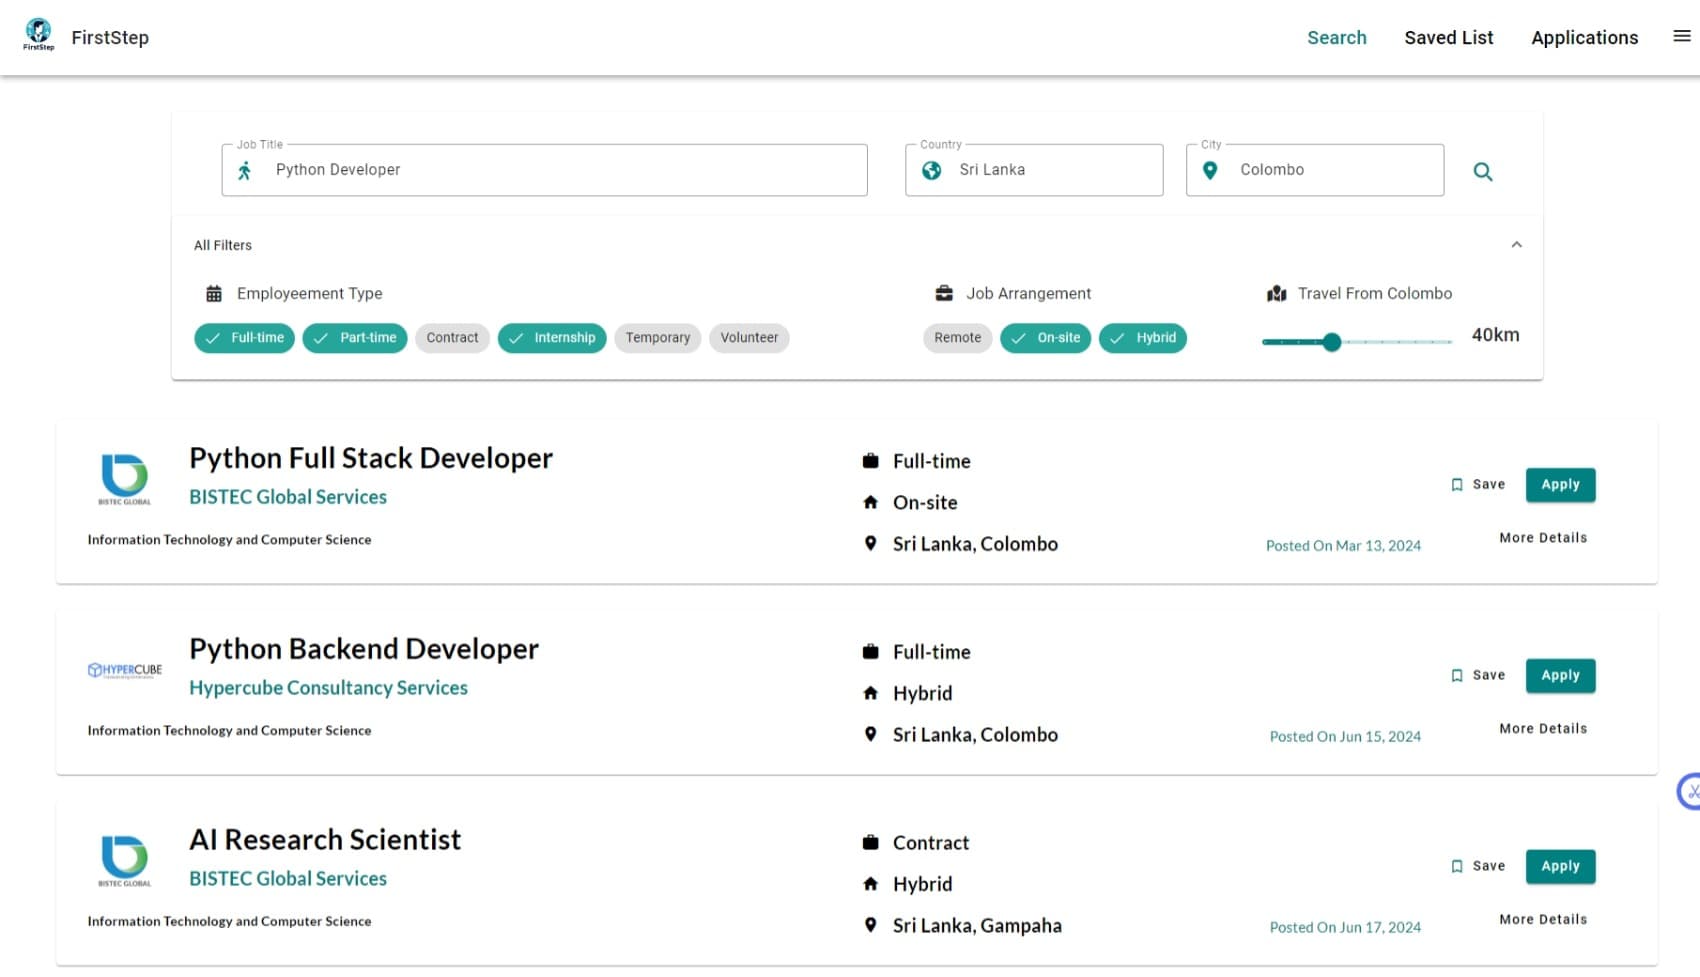This screenshot has height=977, width=1700.
Task: Click the briefcase icon next to Job Arrangement
Action: pyautogui.click(x=943, y=292)
